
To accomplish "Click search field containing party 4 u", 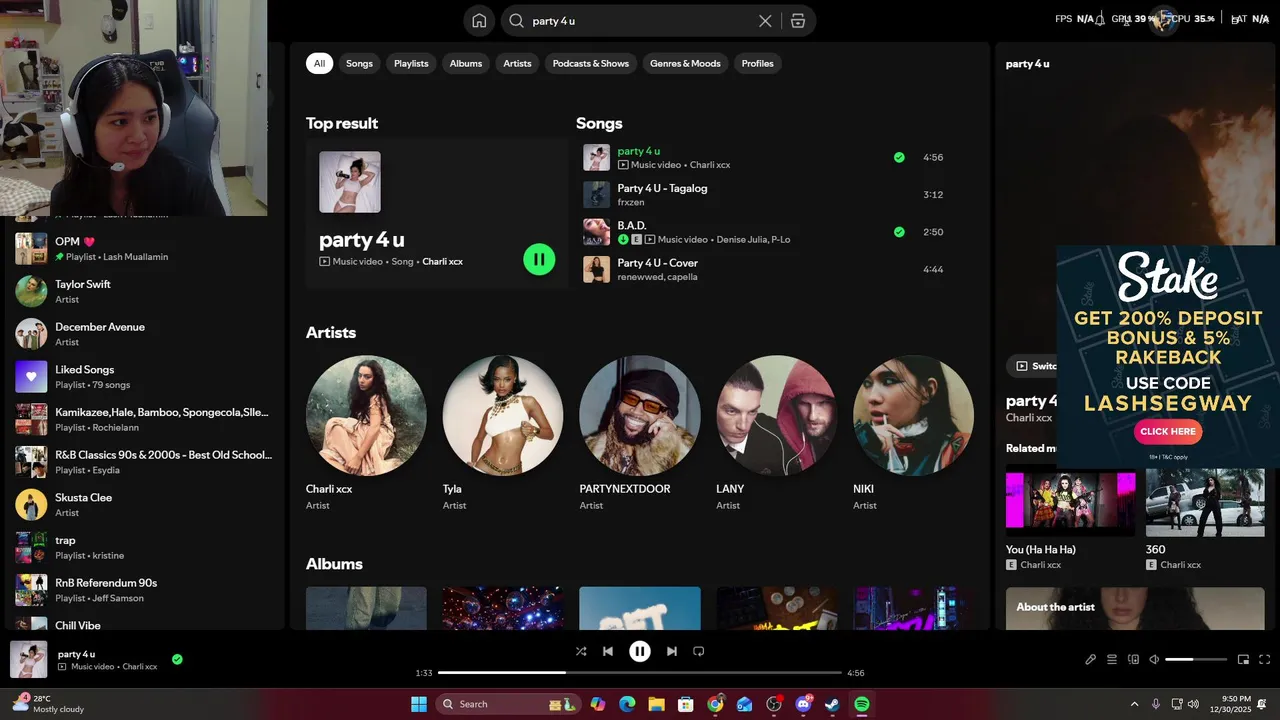I will pyautogui.click(x=640, y=21).
